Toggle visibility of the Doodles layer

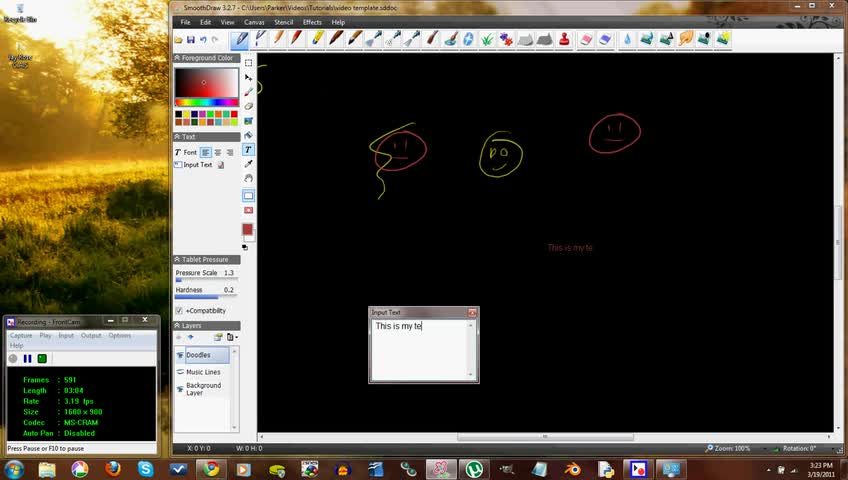[x=180, y=355]
